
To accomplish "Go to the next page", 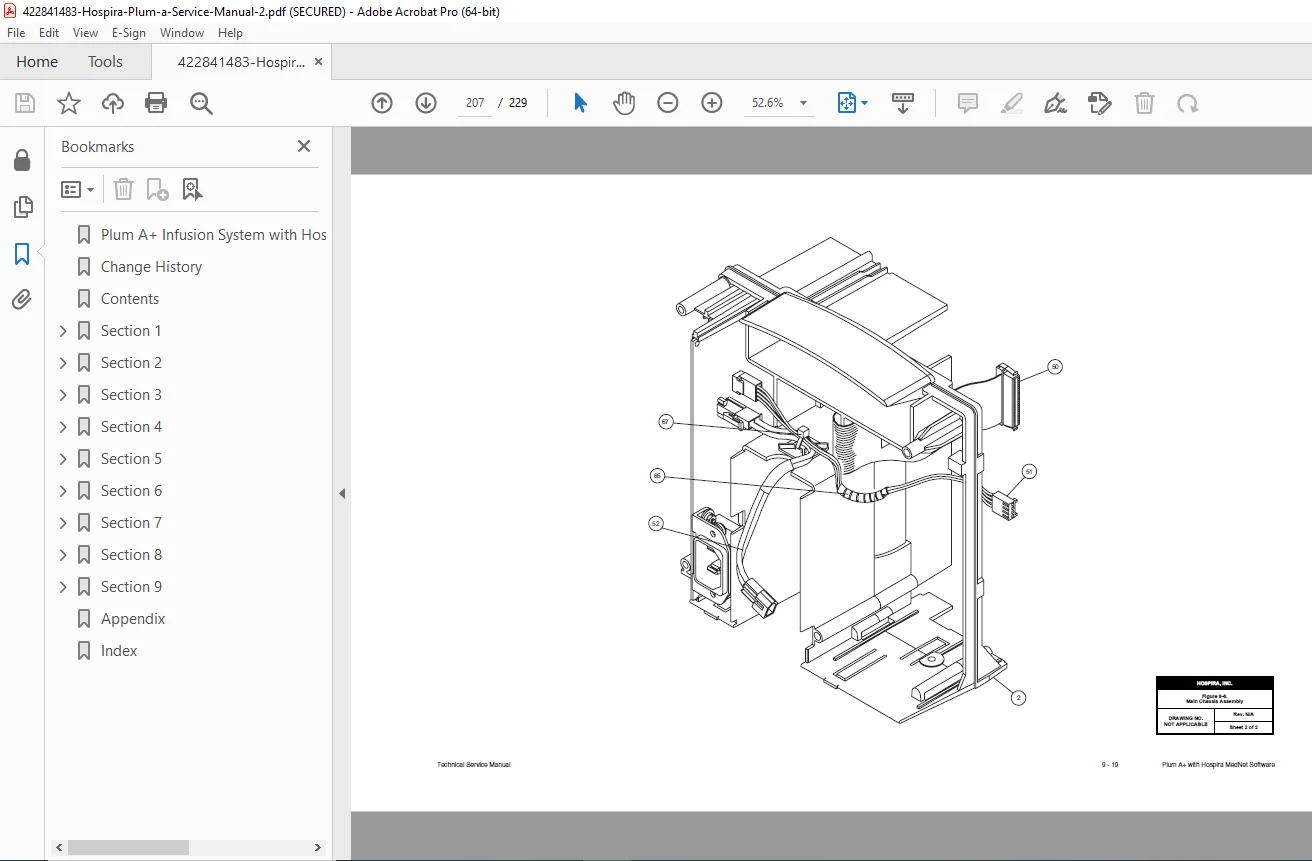I will pyautogui.click(x=426, y=103).
